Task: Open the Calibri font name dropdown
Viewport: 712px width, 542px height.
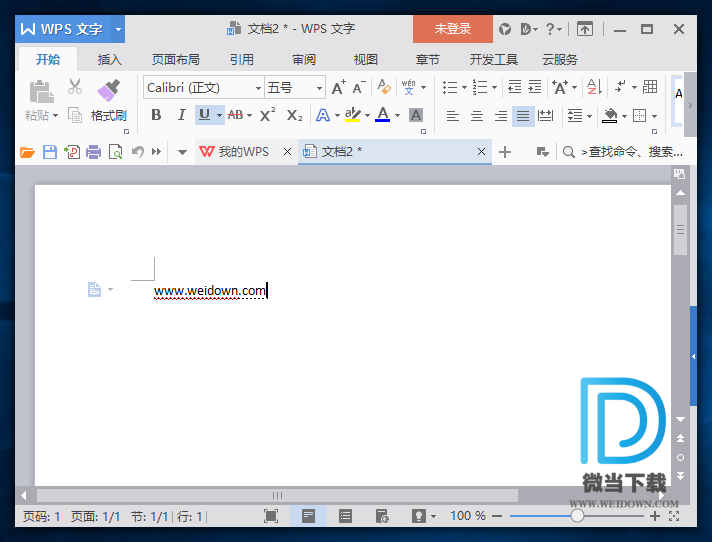Action: (257, 88)
